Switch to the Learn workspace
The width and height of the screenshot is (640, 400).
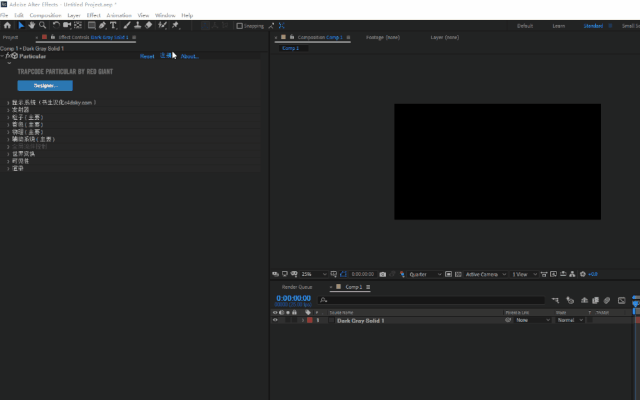559,26
